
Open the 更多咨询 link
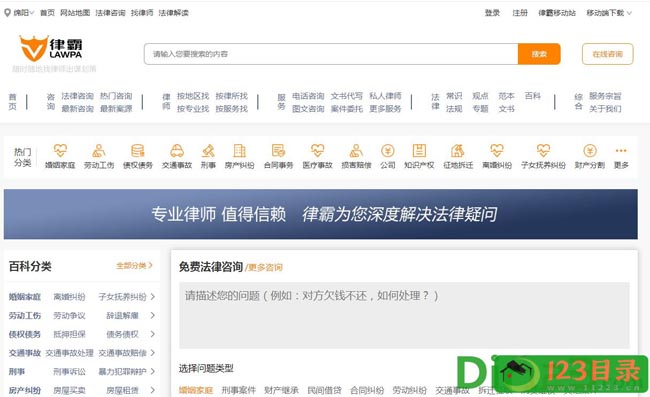[x=264, y=267]
